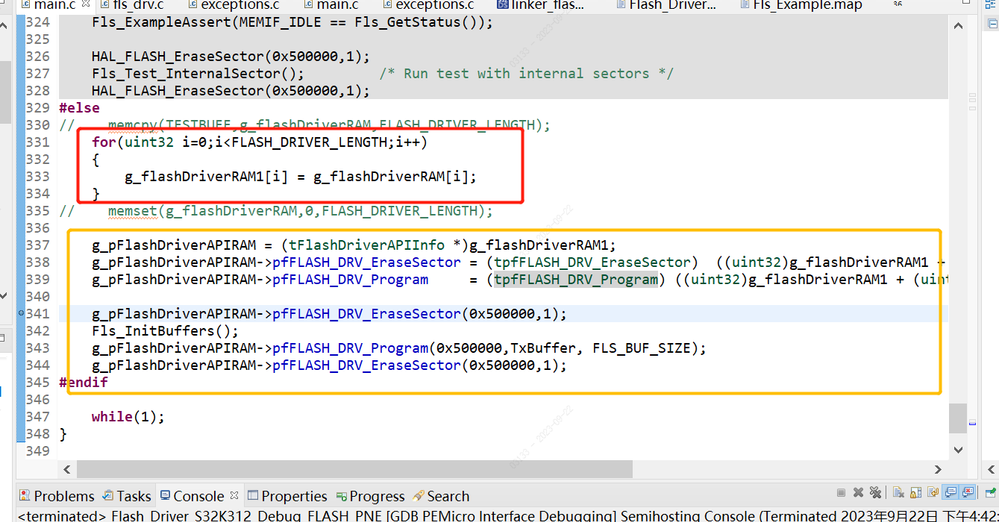Toggle Word Wrap in the Console toolbar
This screenshot has width=999, height=522.
click(x=933, y=493)
